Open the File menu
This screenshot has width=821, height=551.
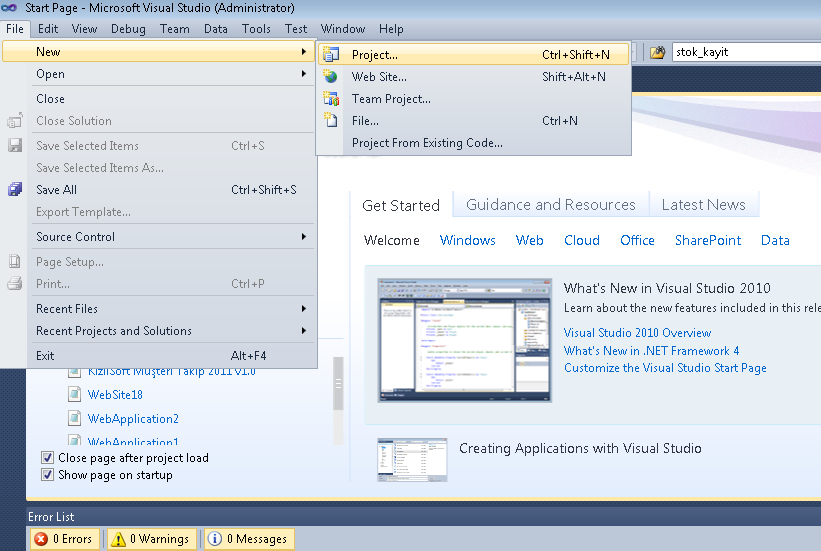[15, 29]
